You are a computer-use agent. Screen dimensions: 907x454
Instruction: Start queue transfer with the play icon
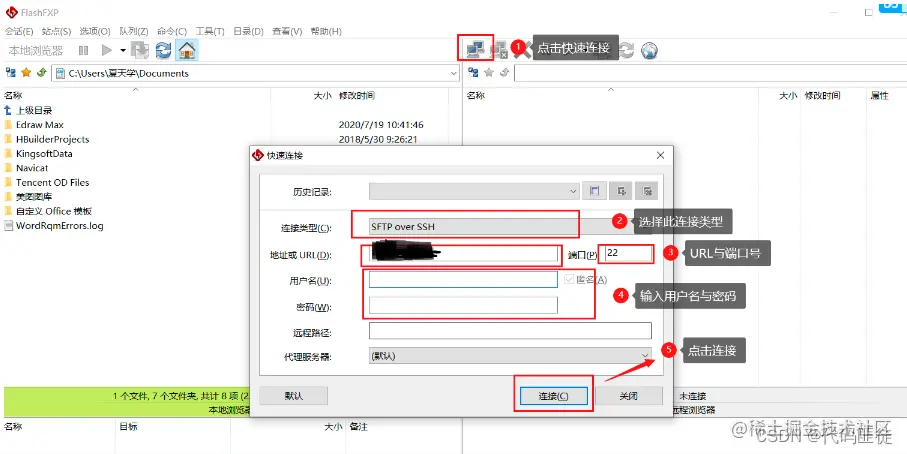point(106,50)
